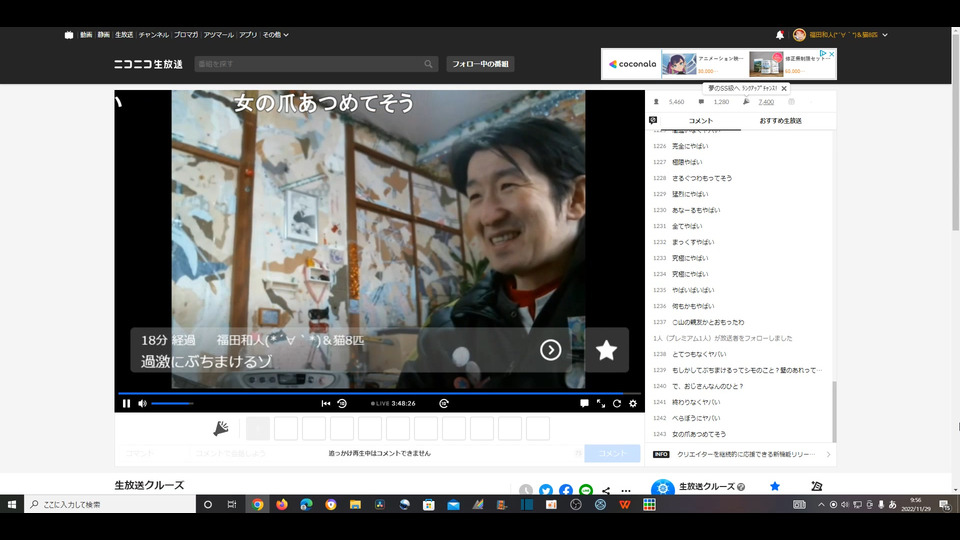Viewport: 960px width, 540px height.
Task: Click the program search input field
Action: tap(310, 64)
